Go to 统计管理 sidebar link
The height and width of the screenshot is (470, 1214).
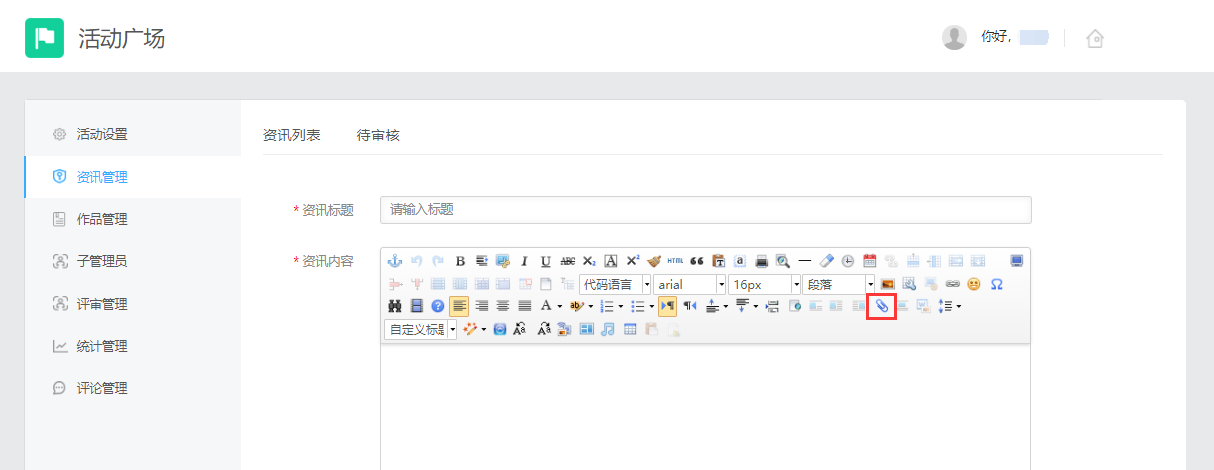click(102, 346)
